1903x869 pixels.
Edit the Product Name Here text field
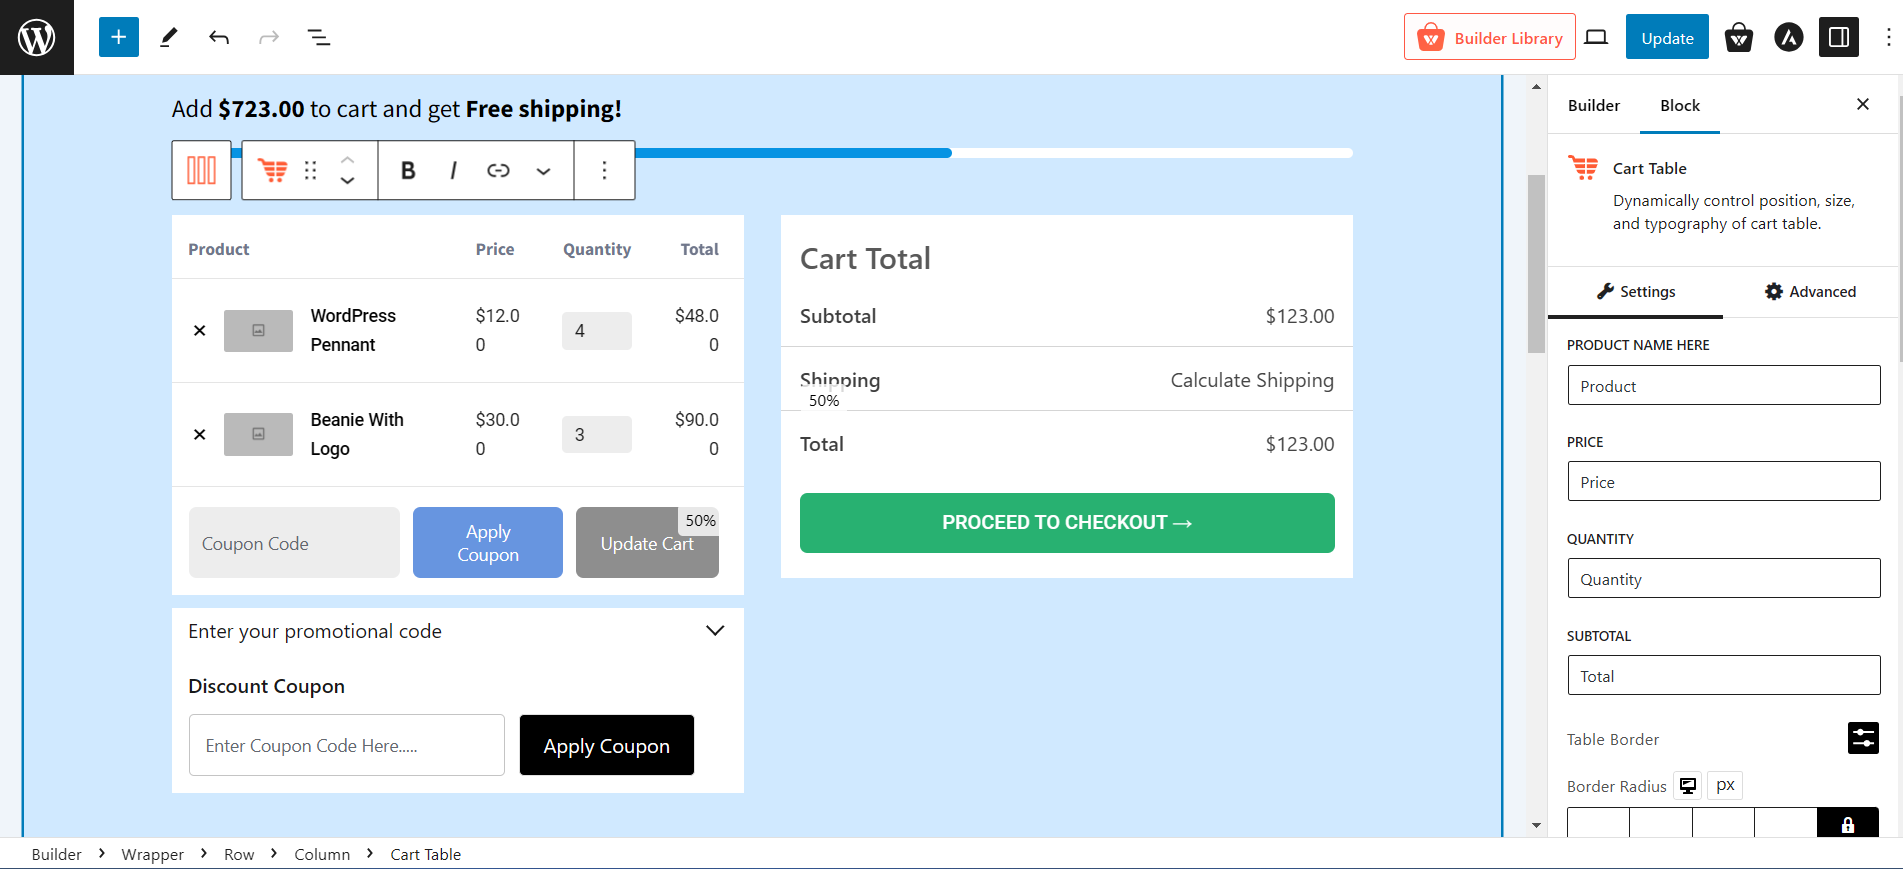[1724, 385]
